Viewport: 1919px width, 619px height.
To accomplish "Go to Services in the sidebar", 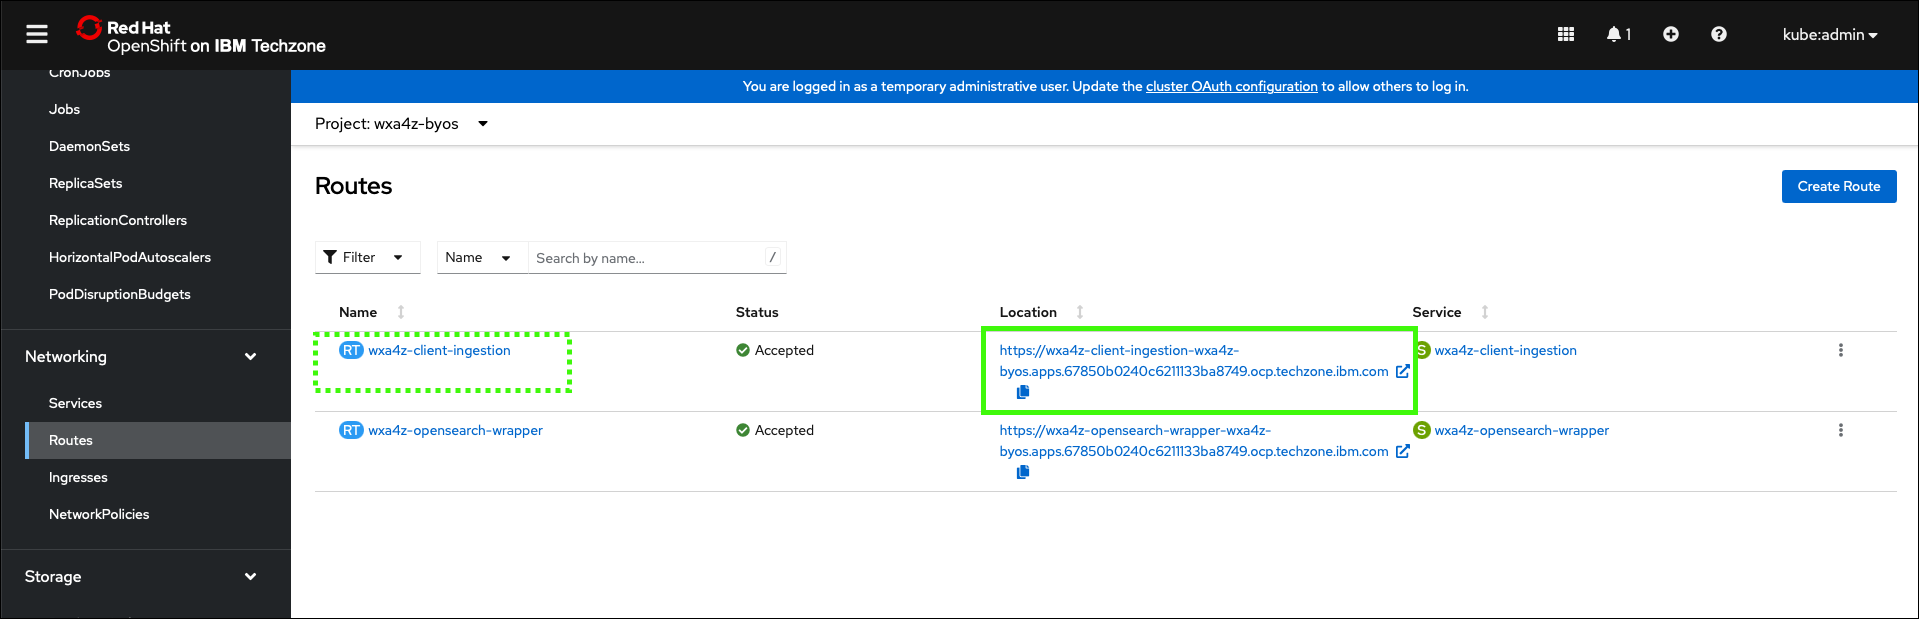I will [76, 404].
